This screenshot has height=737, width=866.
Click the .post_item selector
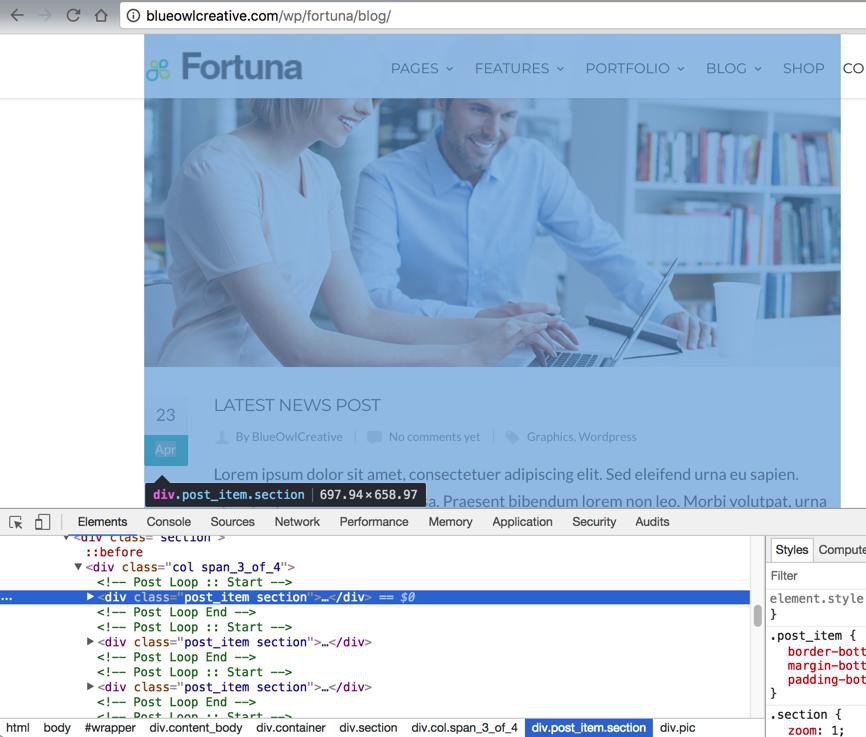pos(806,635)
